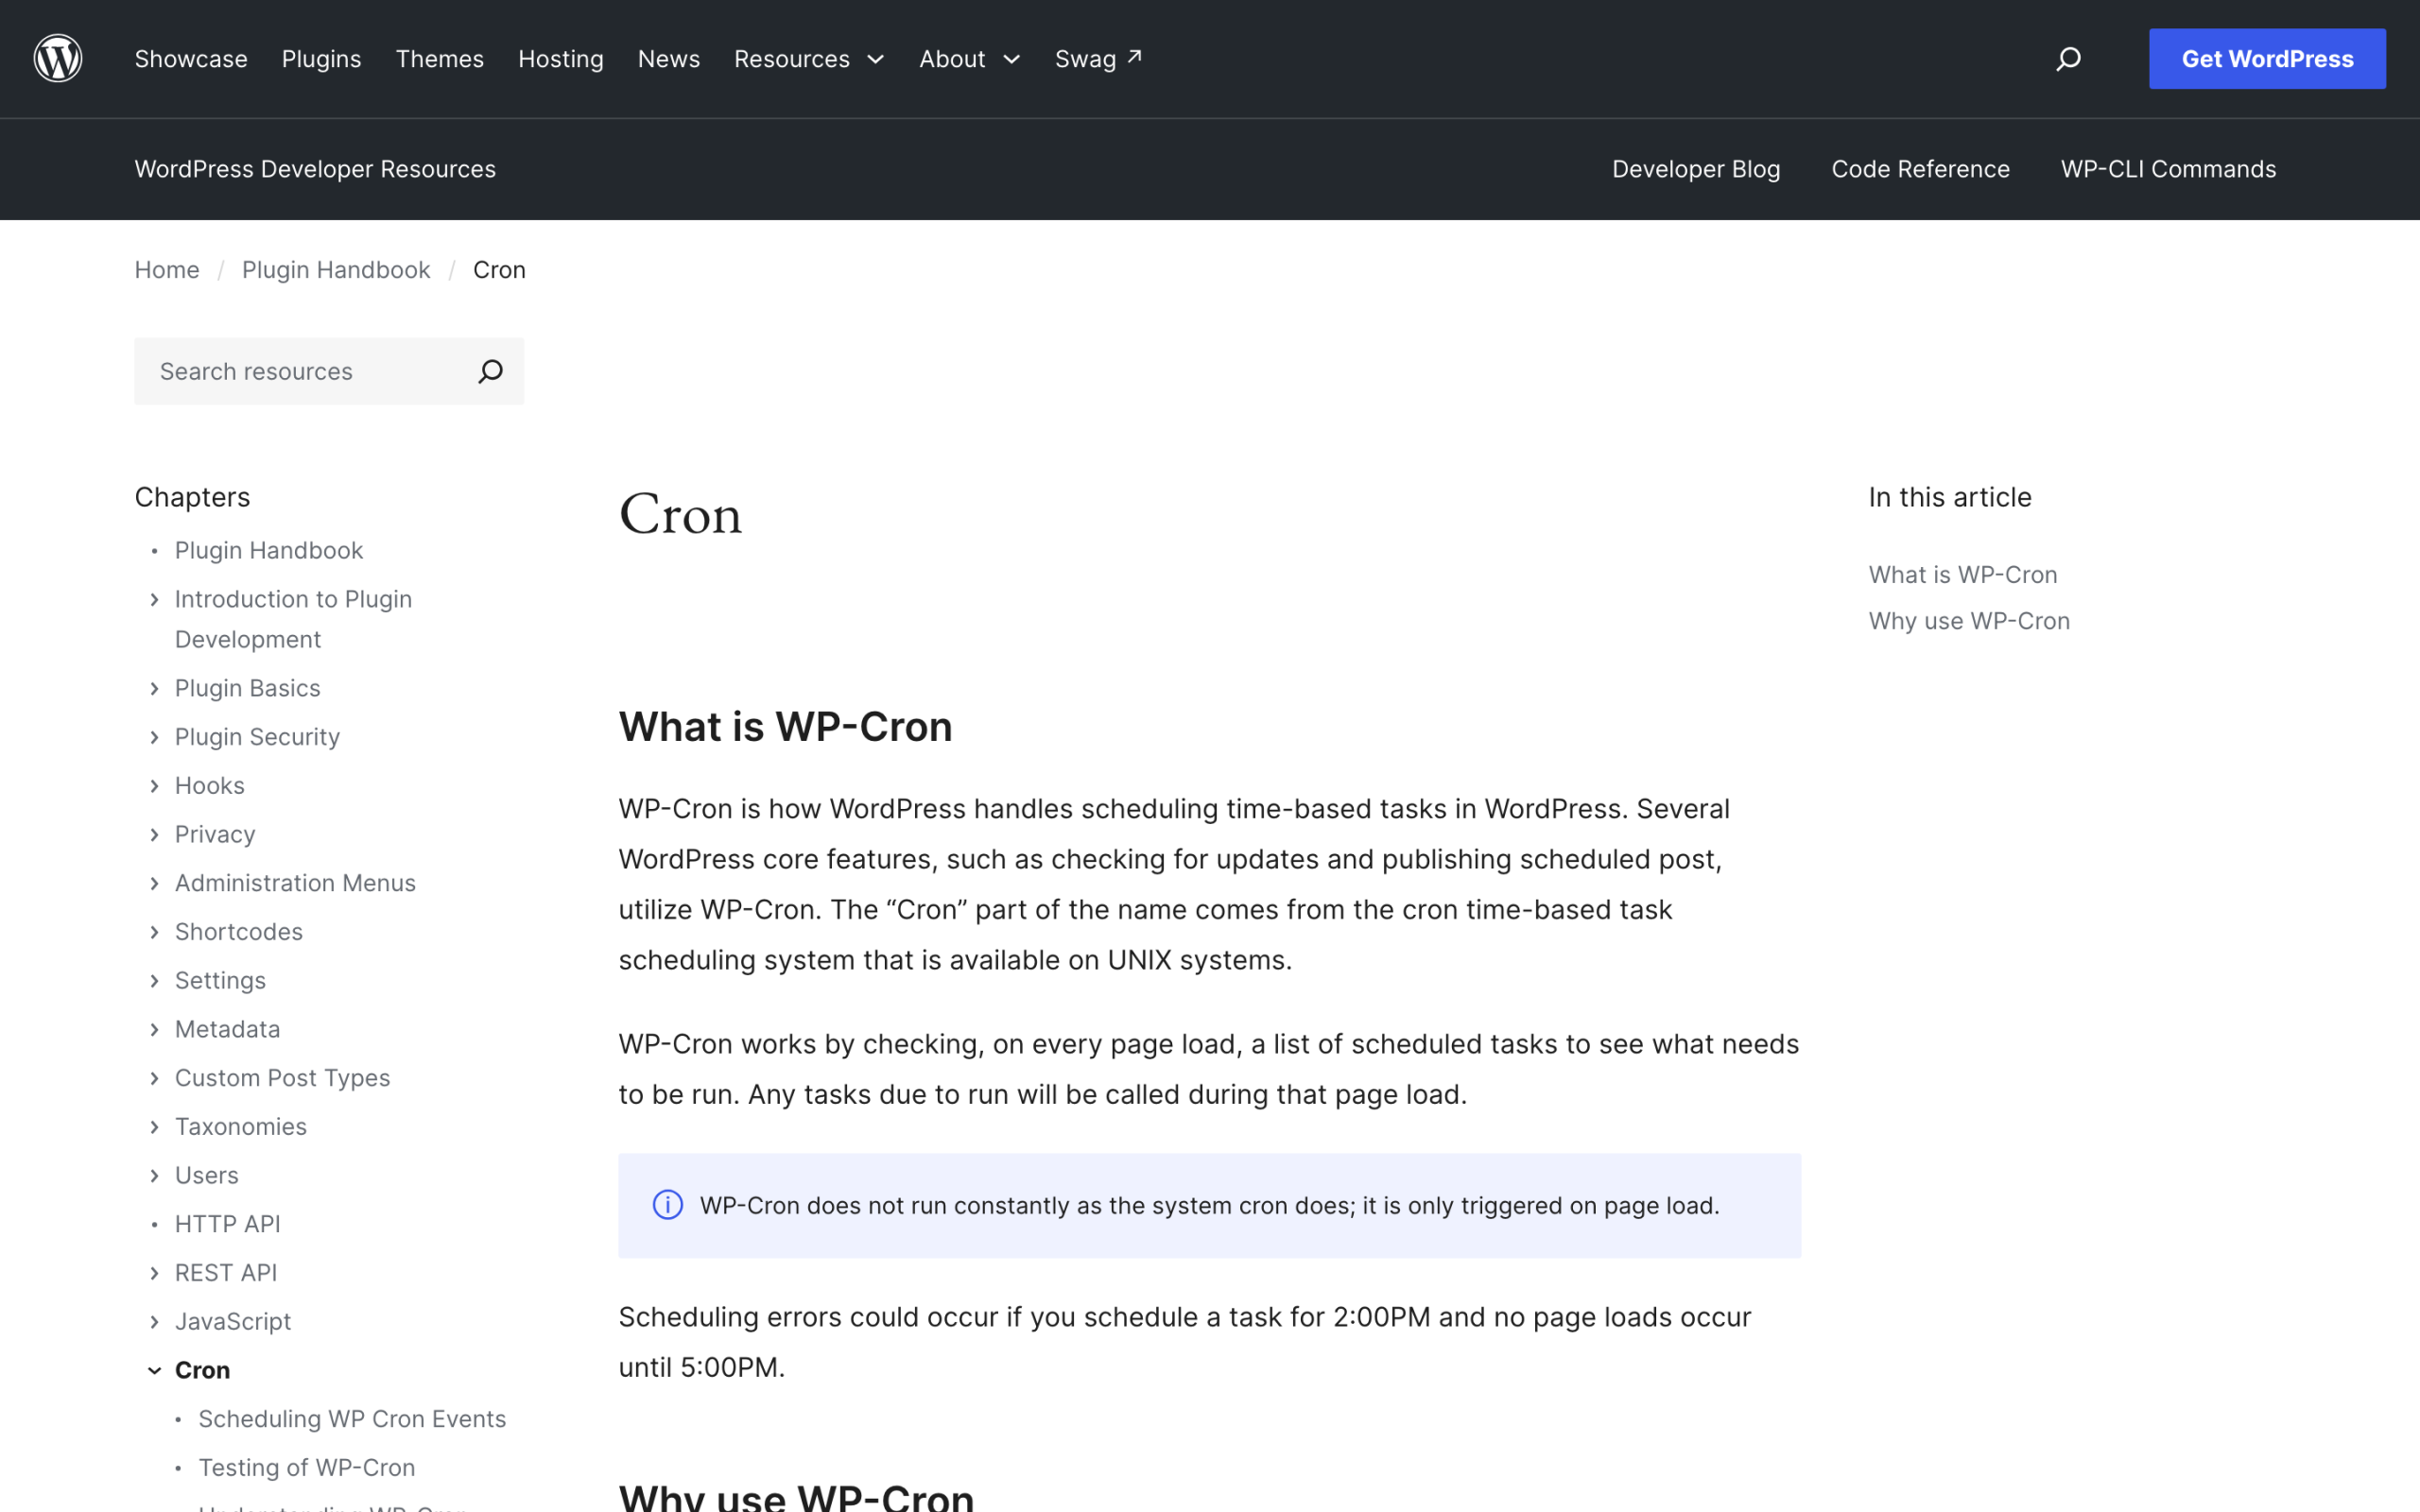
Task: Open the REST API chapter link
Action: [226, 1273]
